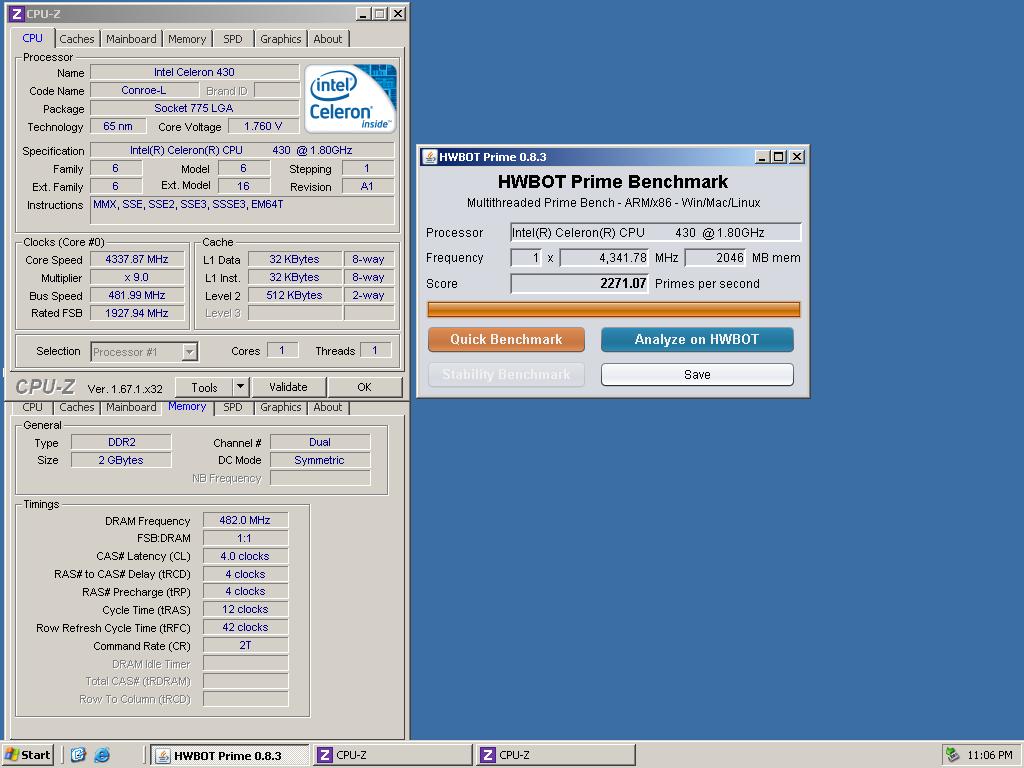
Task: Click the Level 2 cache value 512 KBytes
Action: point(295,295)
